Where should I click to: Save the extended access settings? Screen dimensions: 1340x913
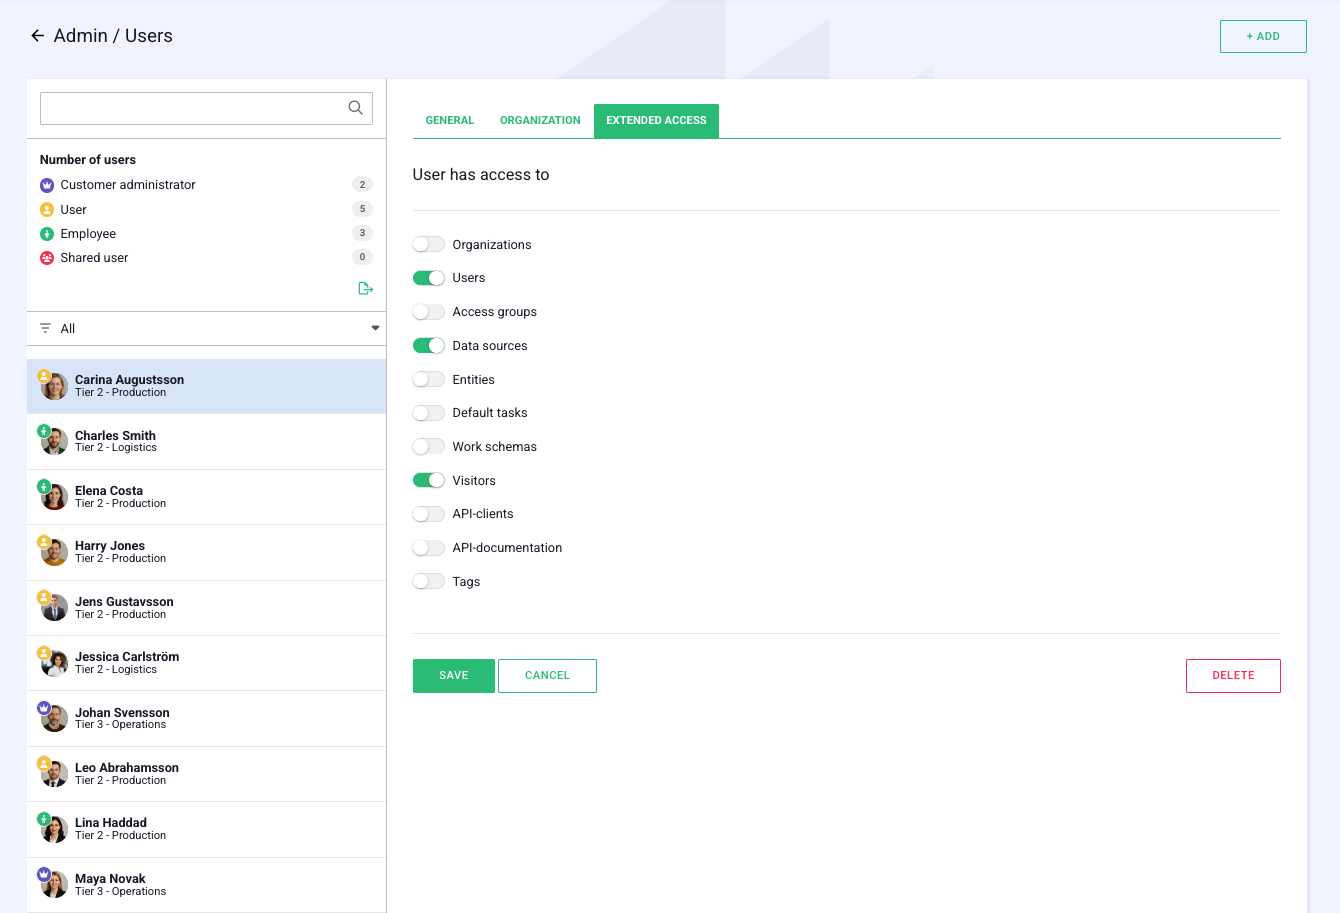coord(454,676)
